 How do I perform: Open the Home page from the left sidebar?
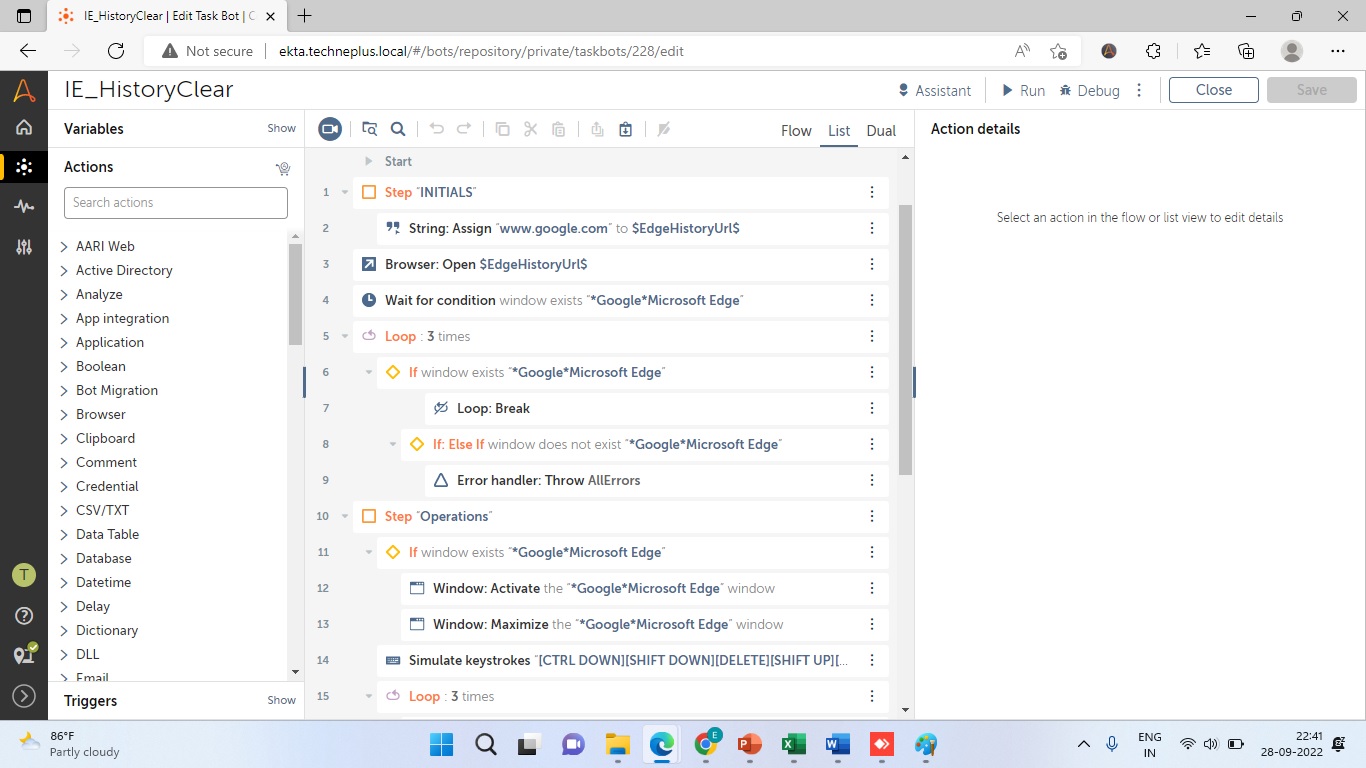[24, 127]
